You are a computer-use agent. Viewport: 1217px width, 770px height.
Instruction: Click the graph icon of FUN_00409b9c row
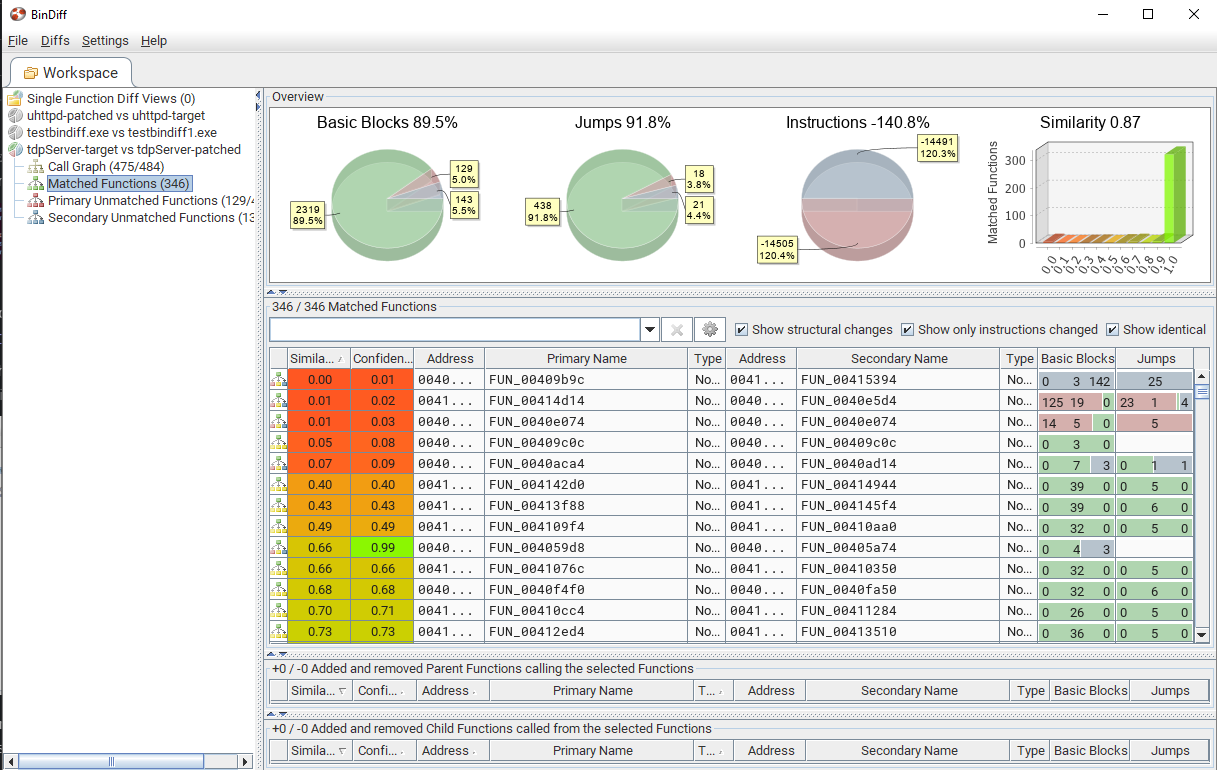click(x=278, y=380)
